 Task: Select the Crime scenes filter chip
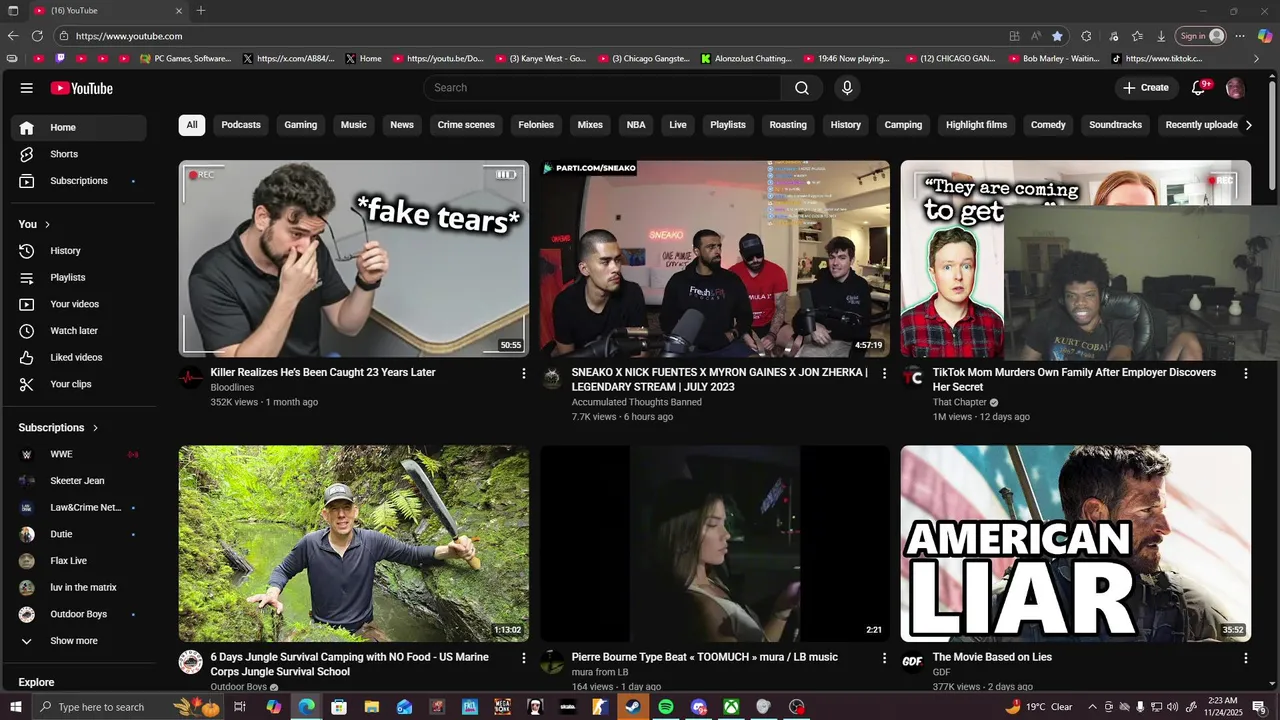(466, 125)
